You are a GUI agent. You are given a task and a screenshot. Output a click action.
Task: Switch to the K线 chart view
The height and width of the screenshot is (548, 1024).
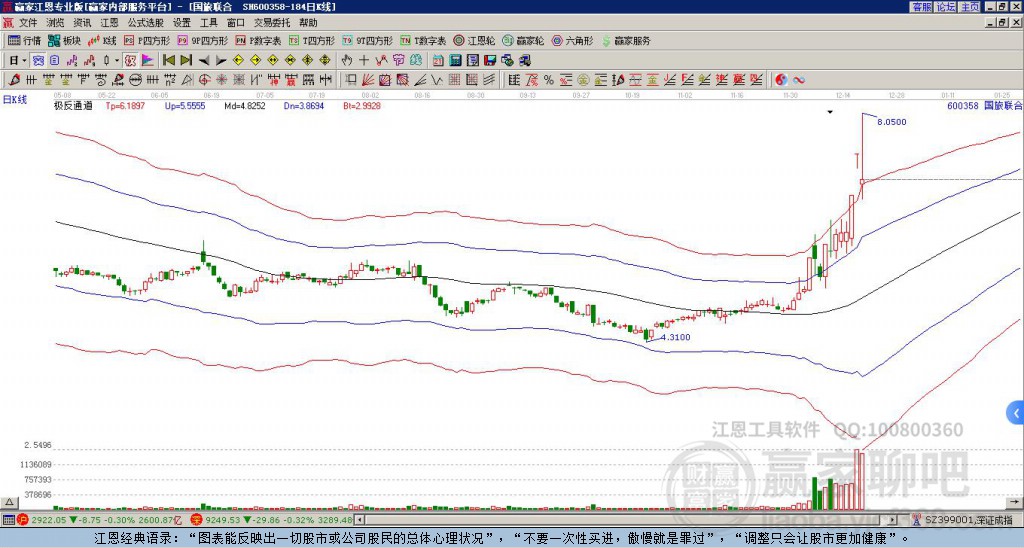tap(102, 41)
